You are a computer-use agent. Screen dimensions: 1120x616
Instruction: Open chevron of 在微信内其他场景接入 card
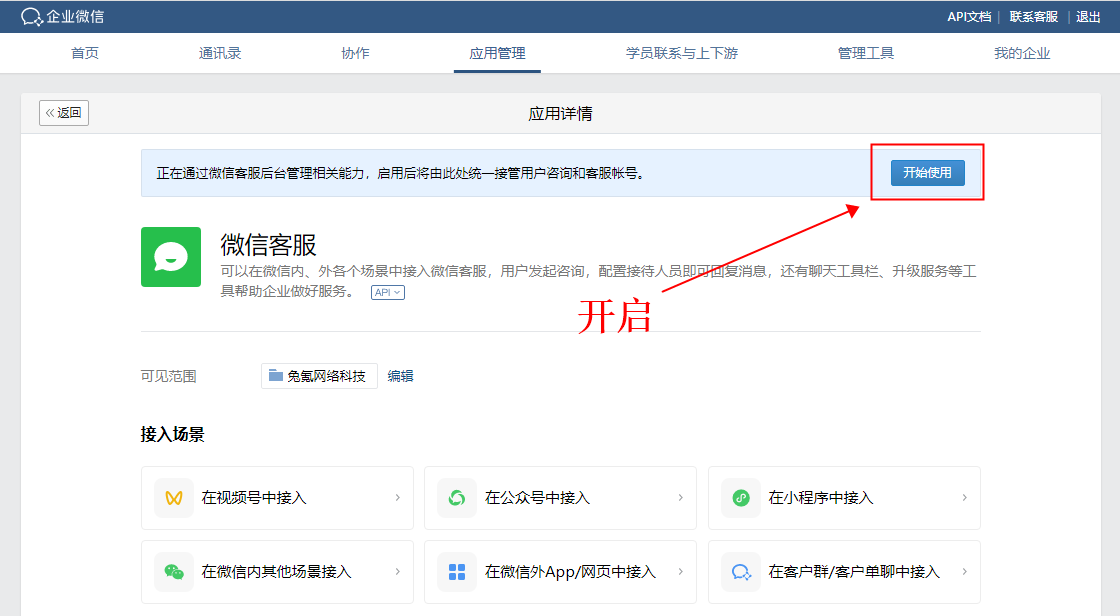398,572
